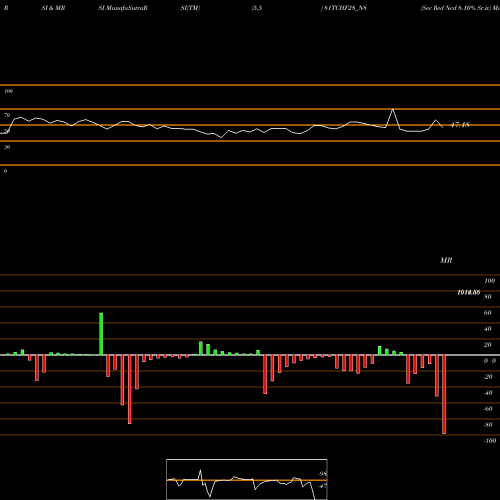Screen dimensions: 500x500
Task: Click the RSI axis label 70
Action: coord(7,115)
